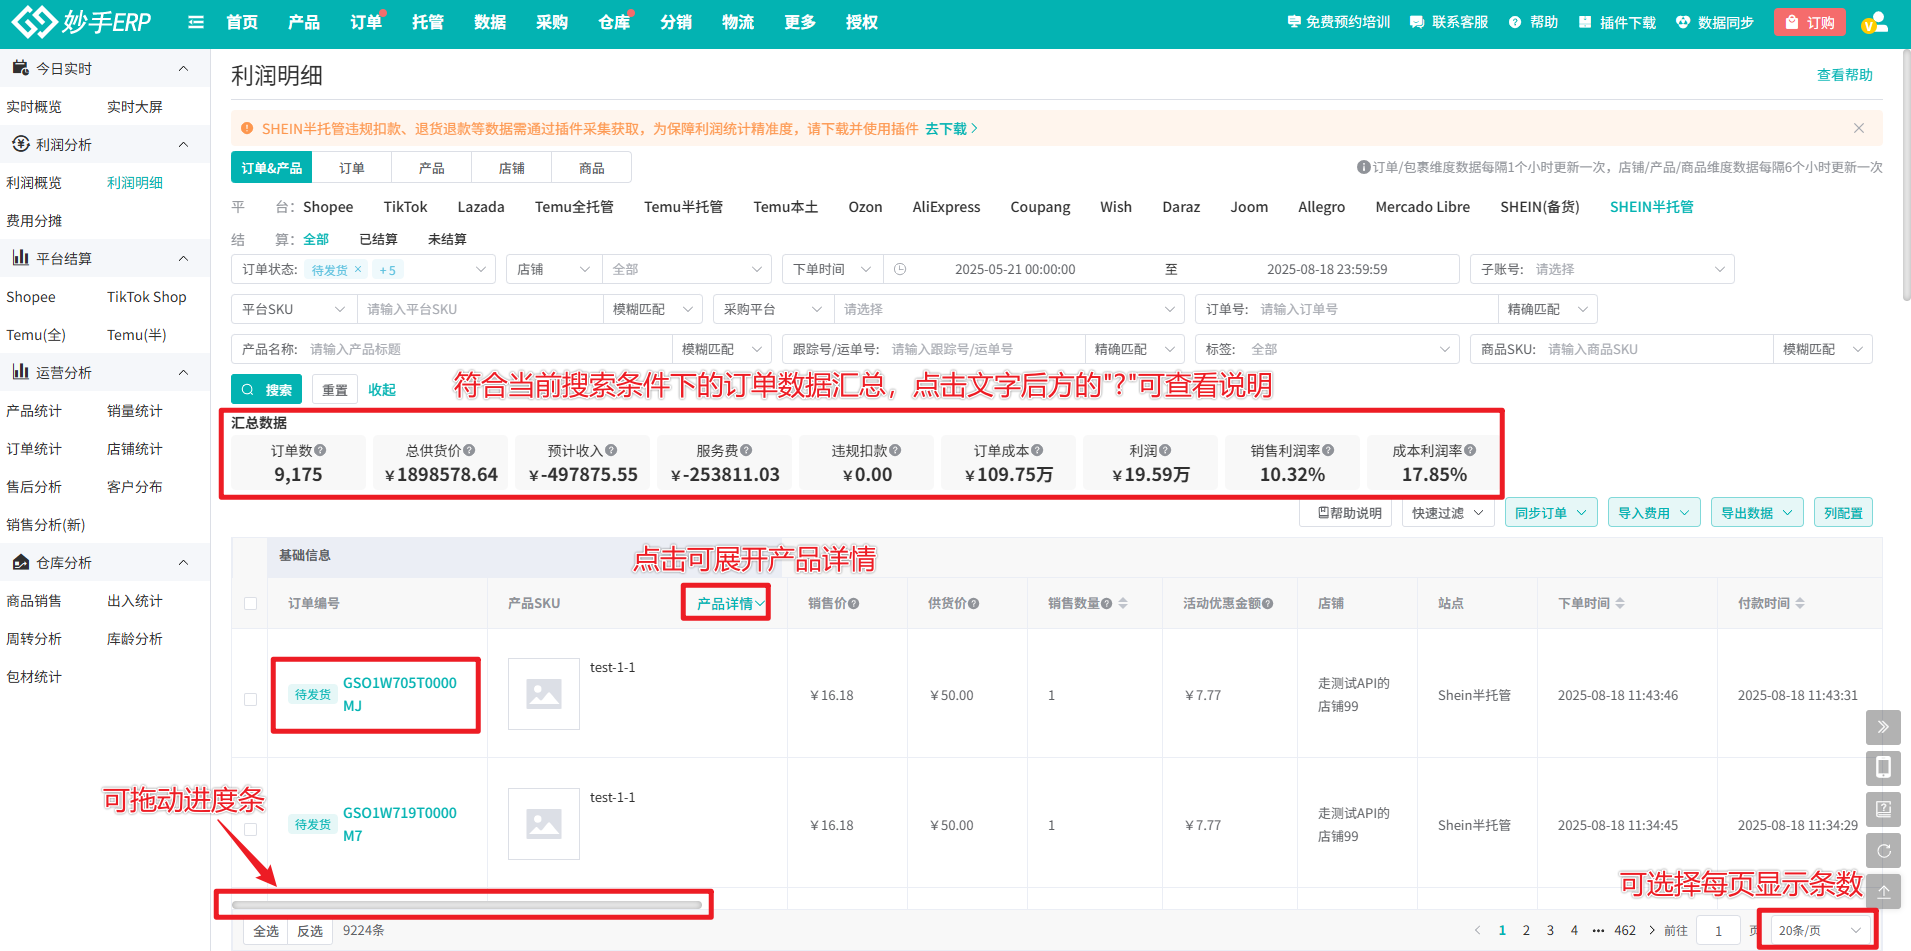Click the hamburger menu collapse icon

click(x=196, y=22)
